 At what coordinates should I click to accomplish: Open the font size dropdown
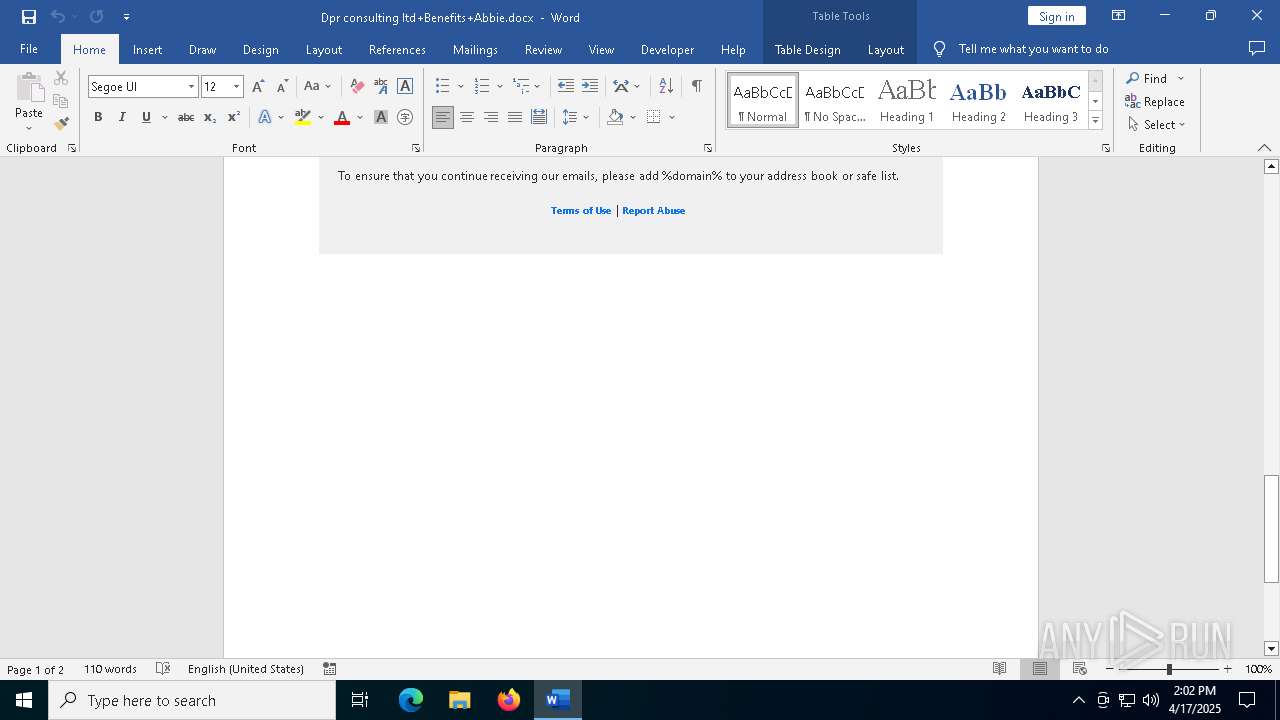pos(237,87)
